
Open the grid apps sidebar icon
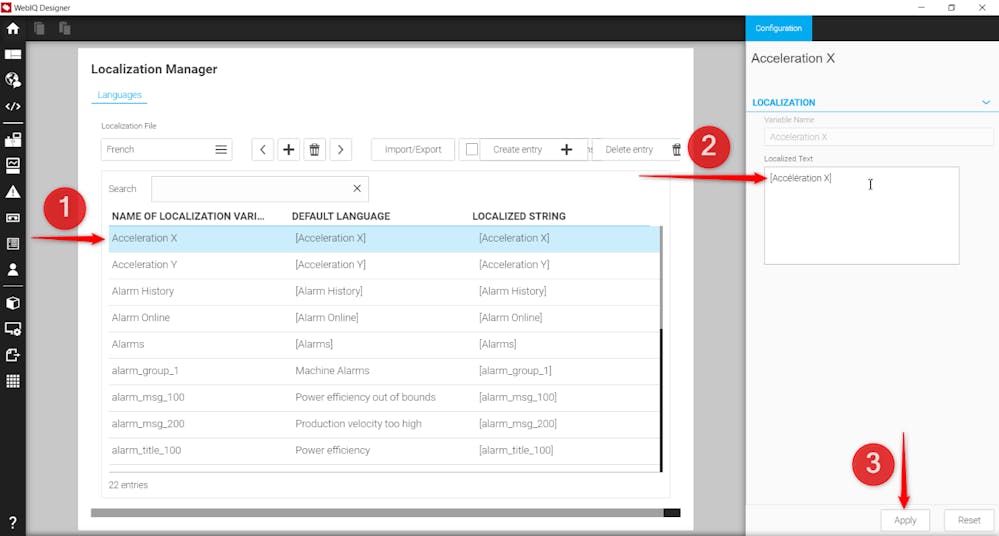(x=13, y=381)
